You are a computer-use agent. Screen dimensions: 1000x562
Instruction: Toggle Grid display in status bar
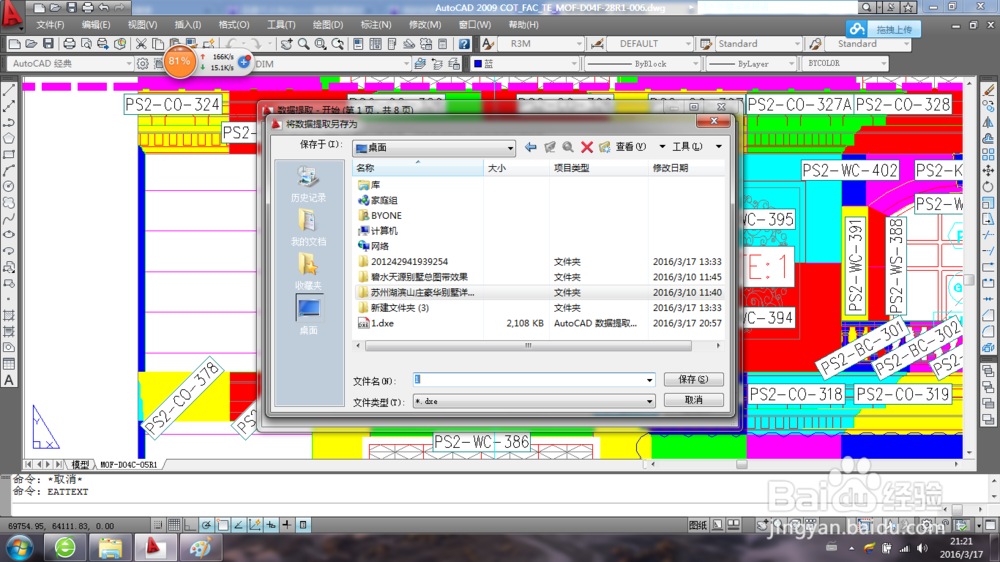(173, 525)
